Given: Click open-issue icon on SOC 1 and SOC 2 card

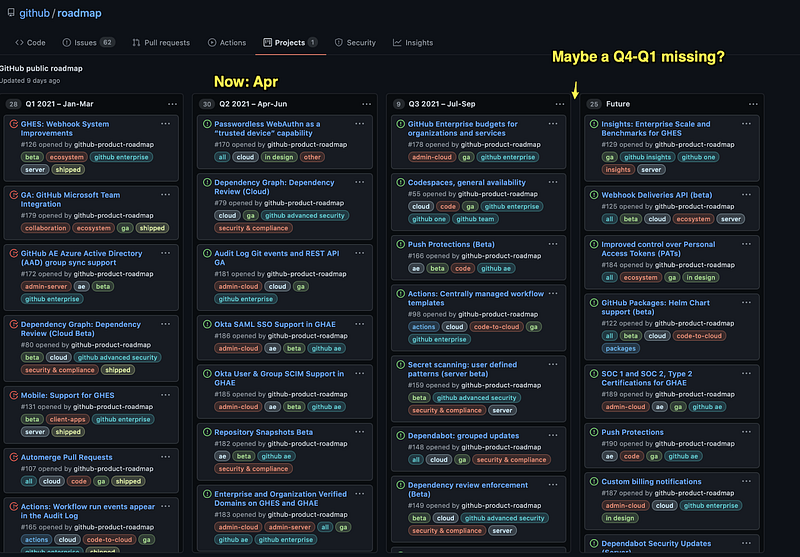Looking at the screenshot, I should [x=594, y=374].
